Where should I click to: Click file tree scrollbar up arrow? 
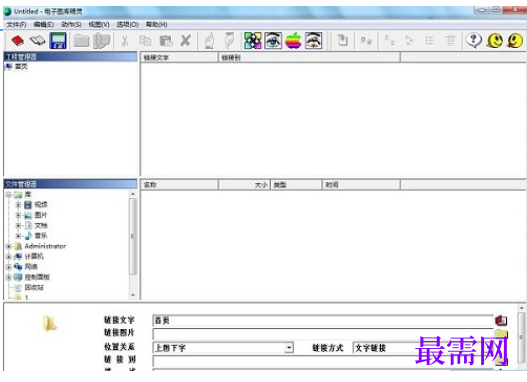pyautogui.click(x=133, y=194)
